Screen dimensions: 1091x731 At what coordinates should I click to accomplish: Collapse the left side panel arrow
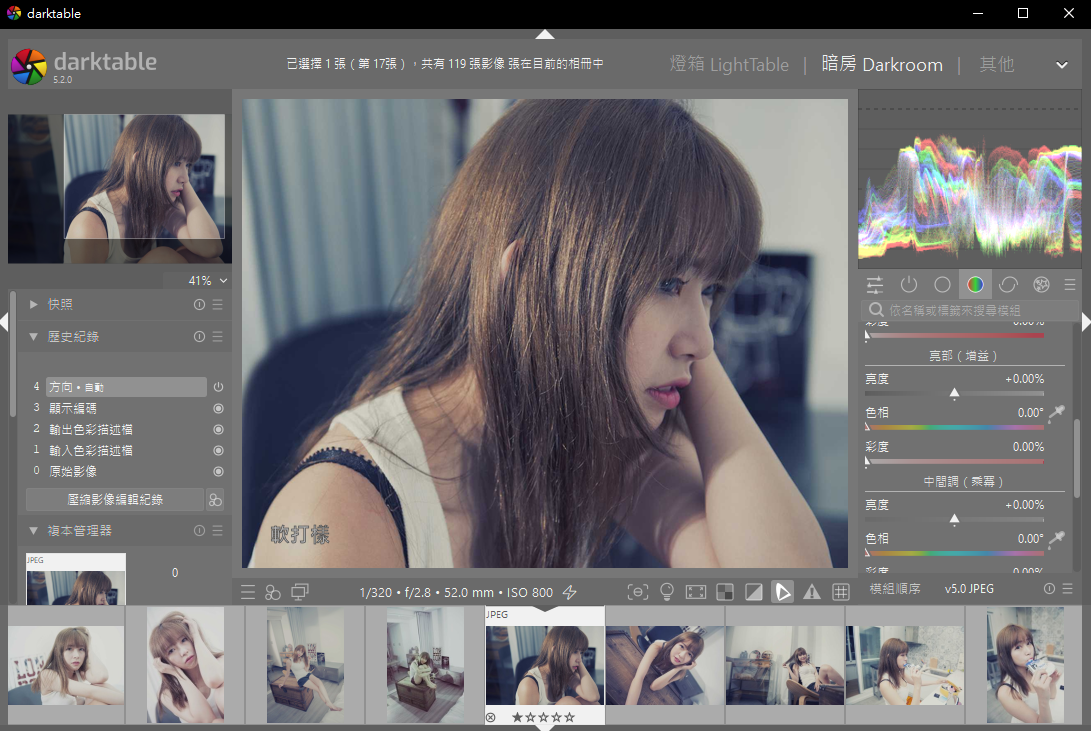[4, 322]
